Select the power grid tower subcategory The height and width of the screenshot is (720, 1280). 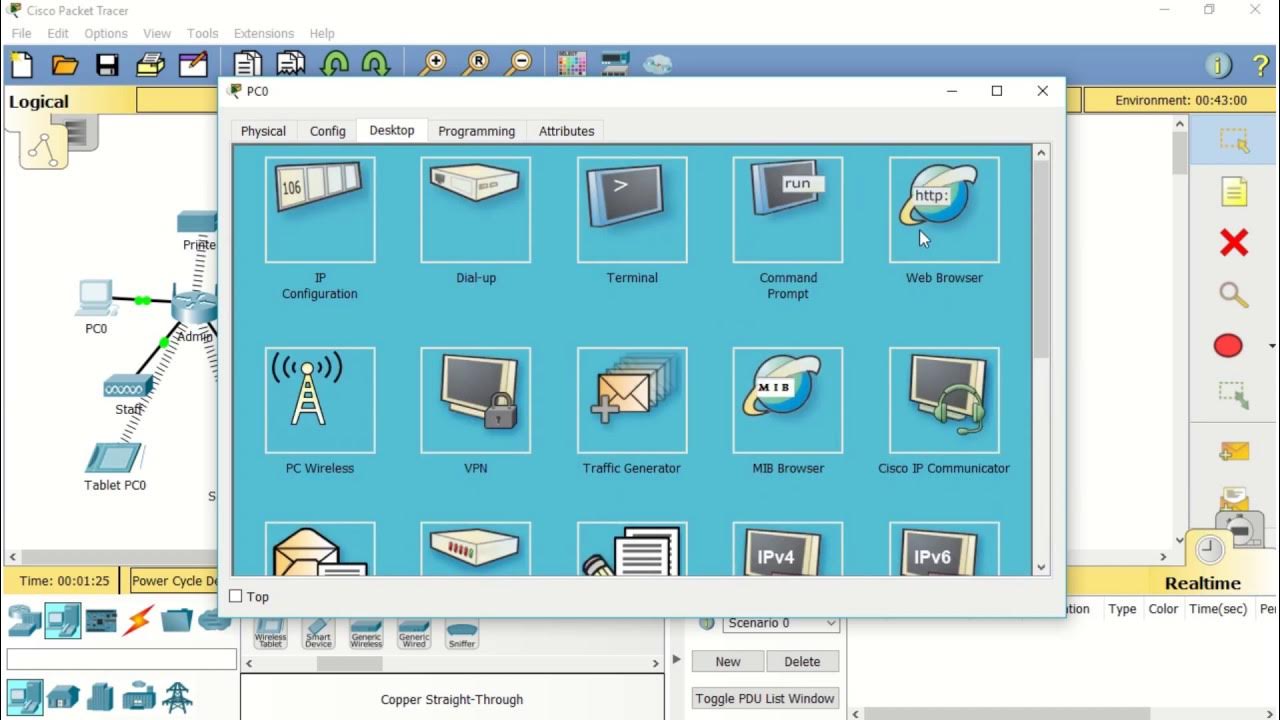click(x=177, y=696)
